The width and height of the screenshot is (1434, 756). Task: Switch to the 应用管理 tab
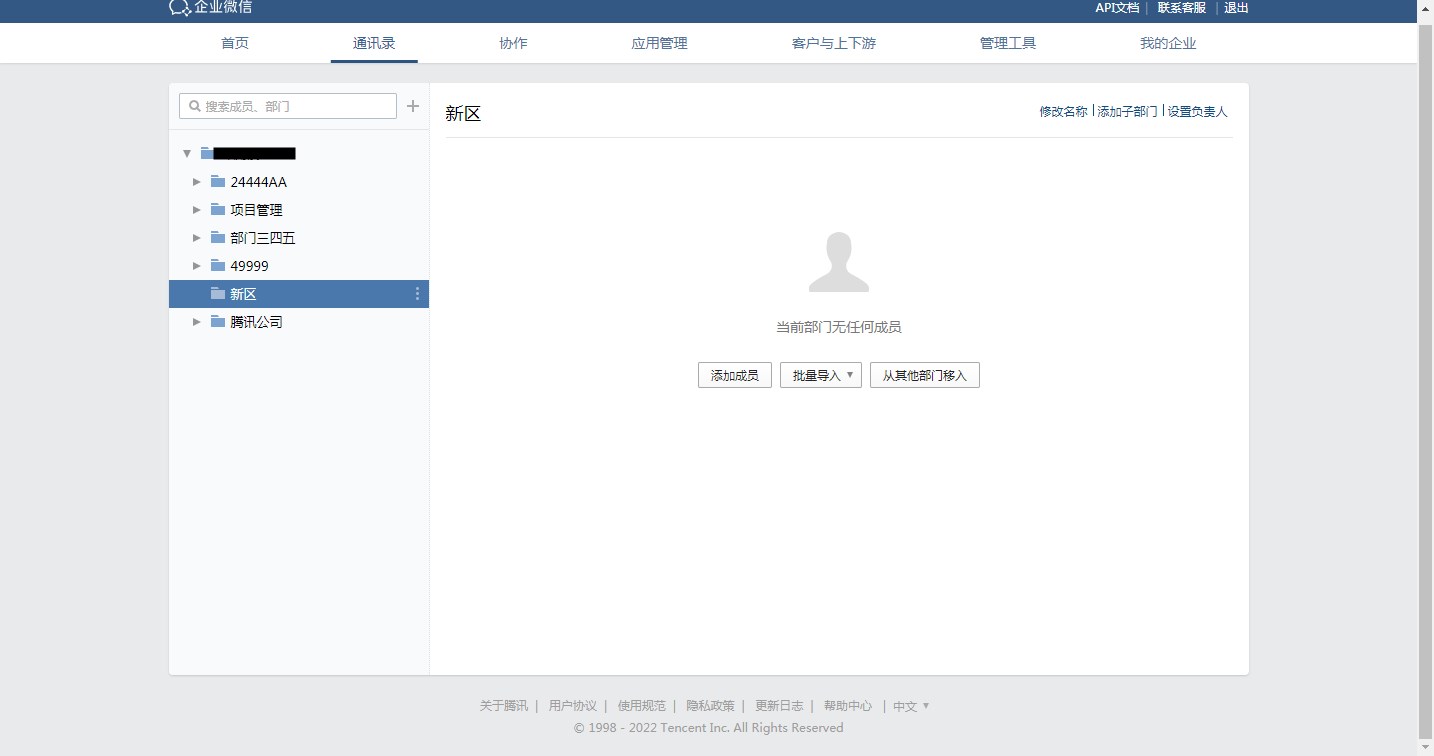point(659,44)
